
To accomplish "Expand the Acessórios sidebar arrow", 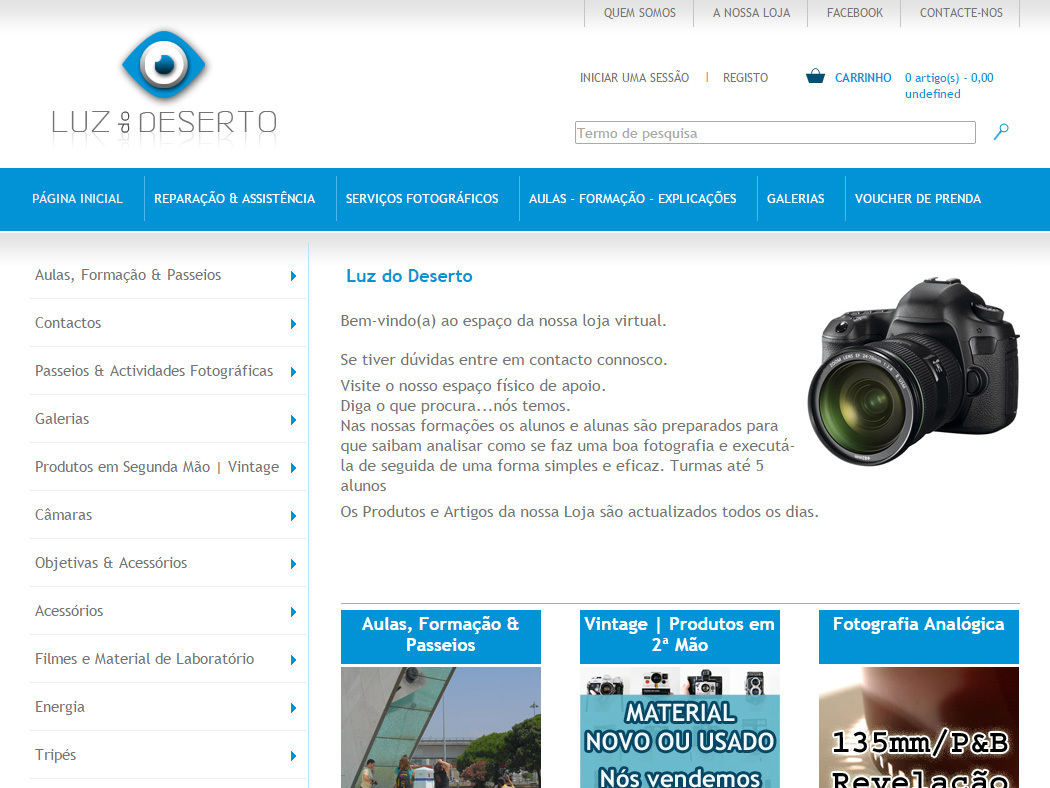I will [x=293, y=612].
